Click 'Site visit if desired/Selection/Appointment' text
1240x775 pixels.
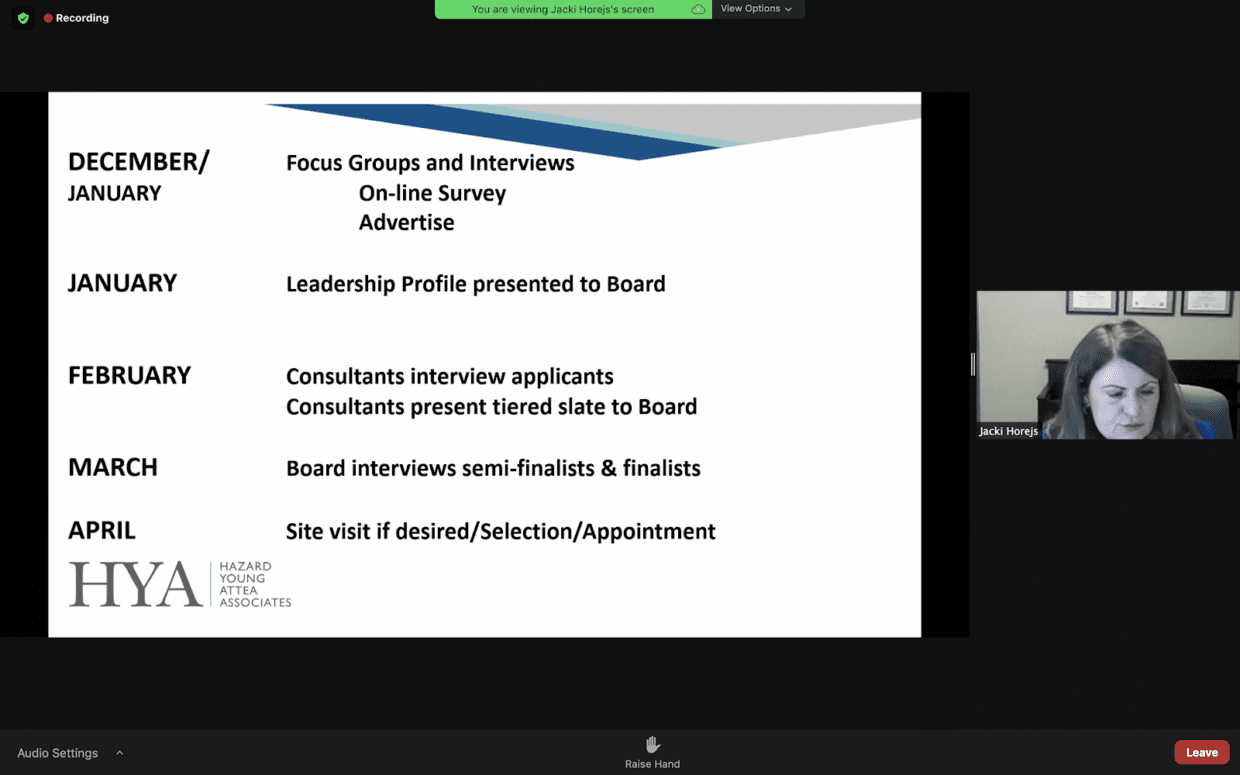[501, 531]
